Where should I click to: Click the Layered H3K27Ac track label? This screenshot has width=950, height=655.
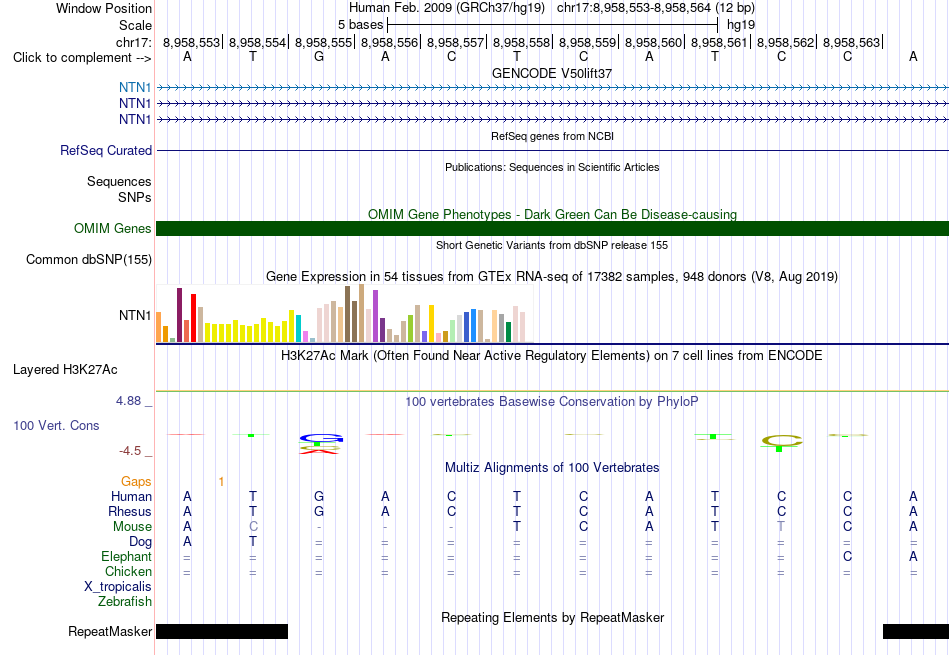(x=65, y=370)
